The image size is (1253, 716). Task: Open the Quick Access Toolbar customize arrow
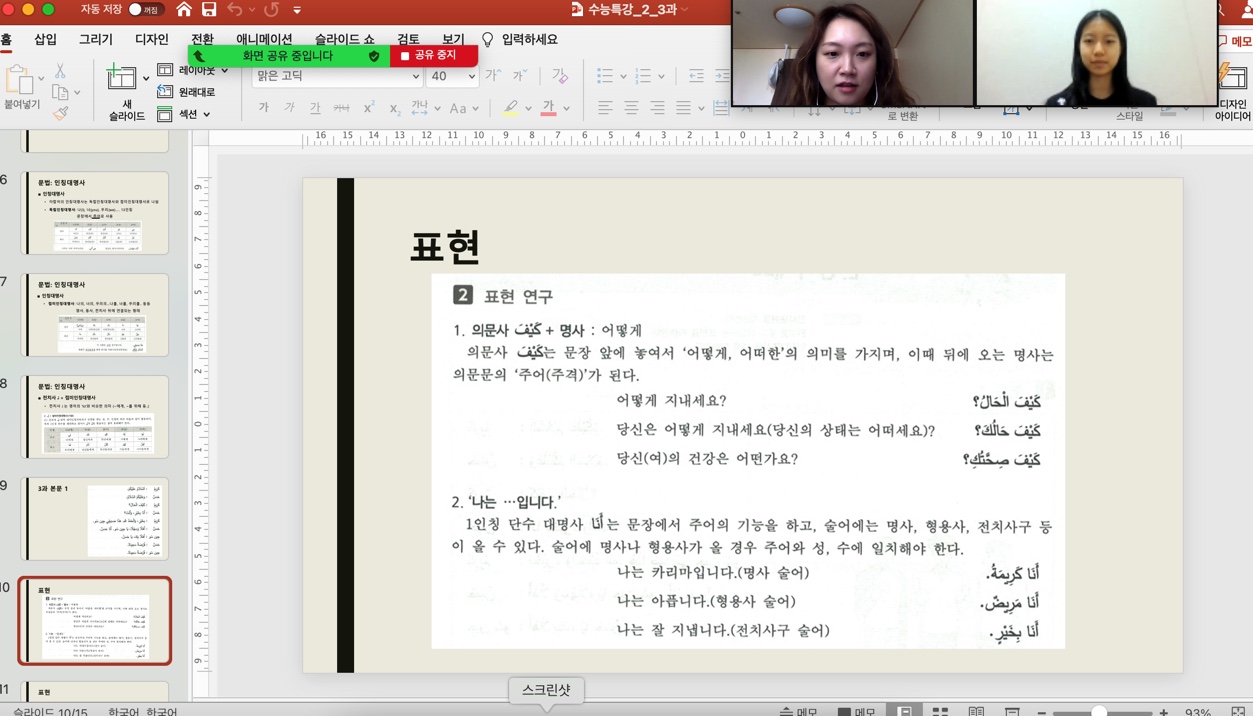[x=297, y=10]
